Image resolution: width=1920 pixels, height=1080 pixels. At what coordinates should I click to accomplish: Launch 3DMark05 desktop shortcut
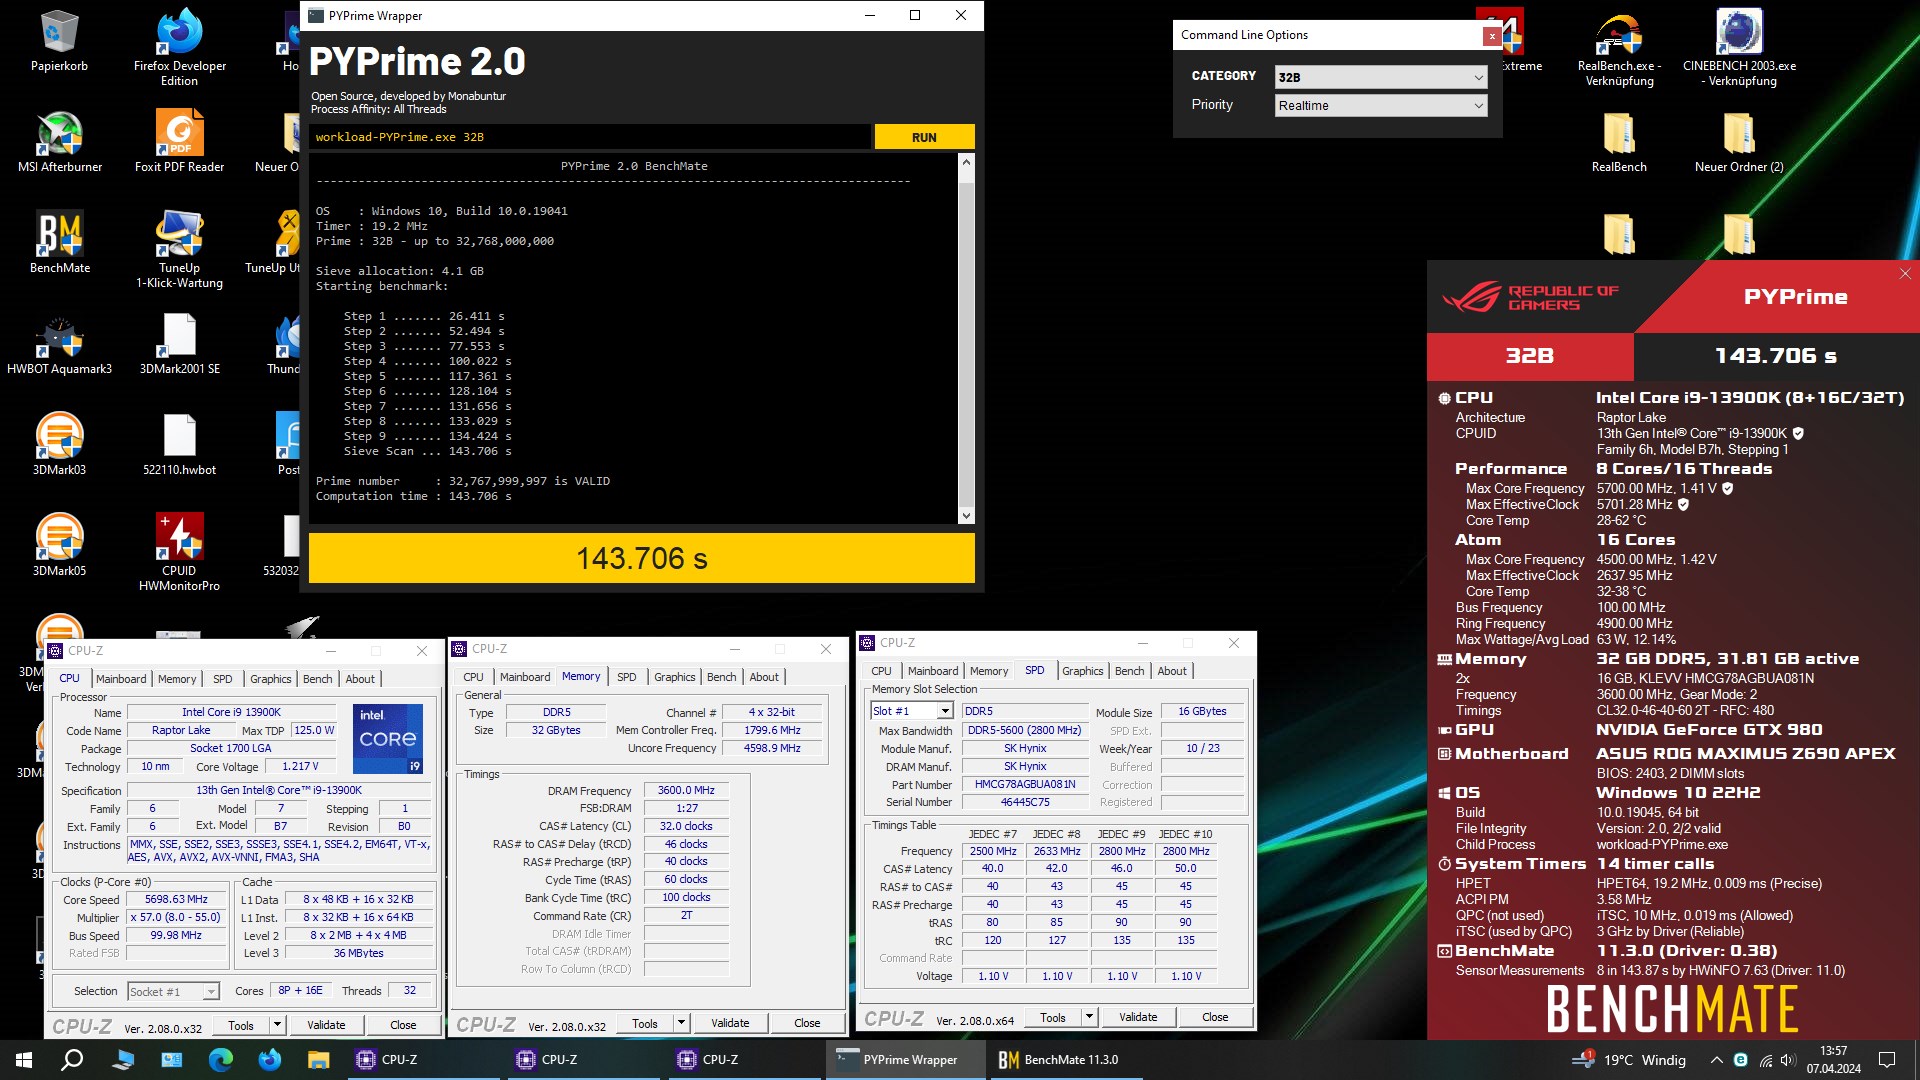[59, 545]
